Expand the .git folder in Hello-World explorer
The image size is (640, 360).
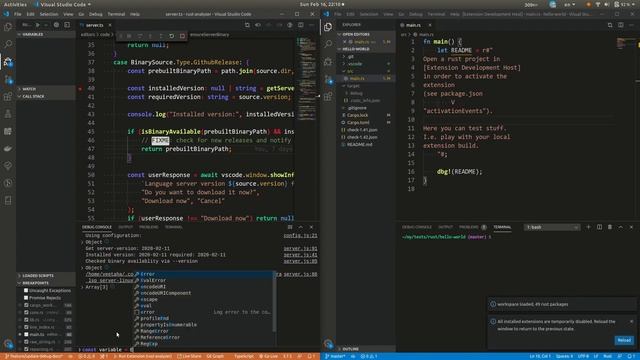[366, 56]
